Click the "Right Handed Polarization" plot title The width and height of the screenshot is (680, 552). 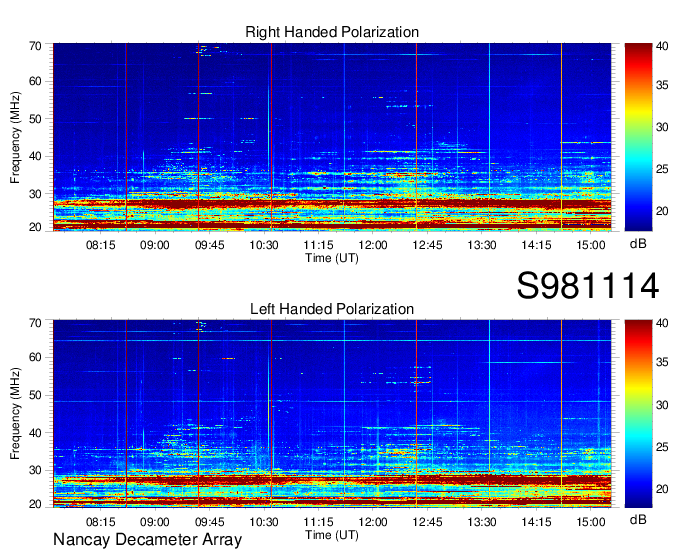(332, 32)
